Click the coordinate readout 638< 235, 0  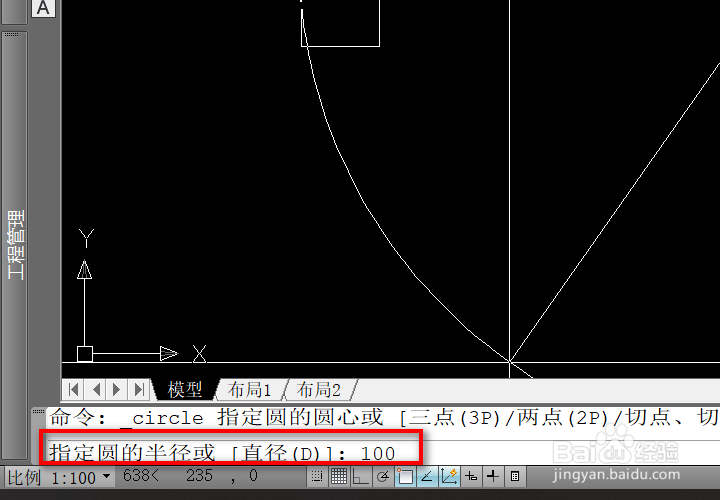point(191,476)
